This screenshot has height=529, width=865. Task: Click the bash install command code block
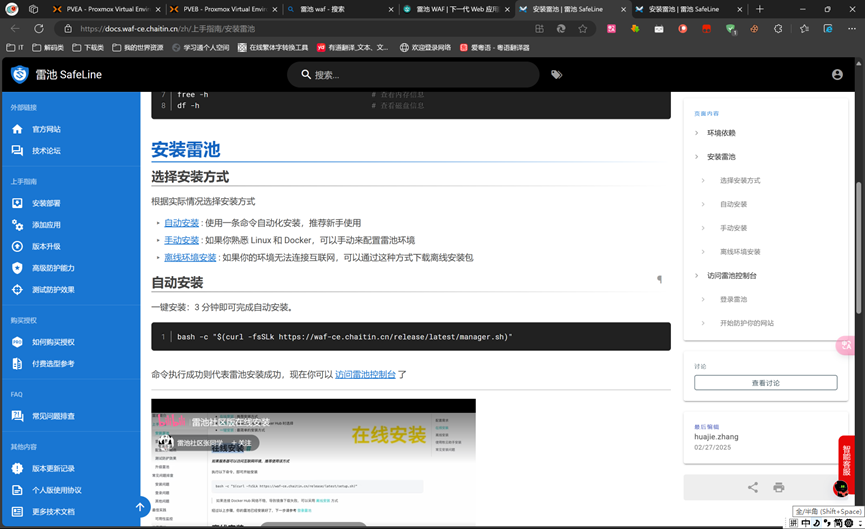click(x=411, y=336)
